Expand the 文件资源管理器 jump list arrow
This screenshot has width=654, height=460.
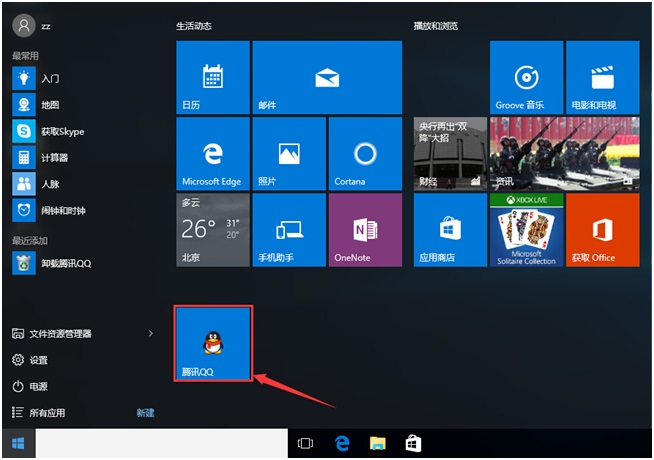coord(151,333)
